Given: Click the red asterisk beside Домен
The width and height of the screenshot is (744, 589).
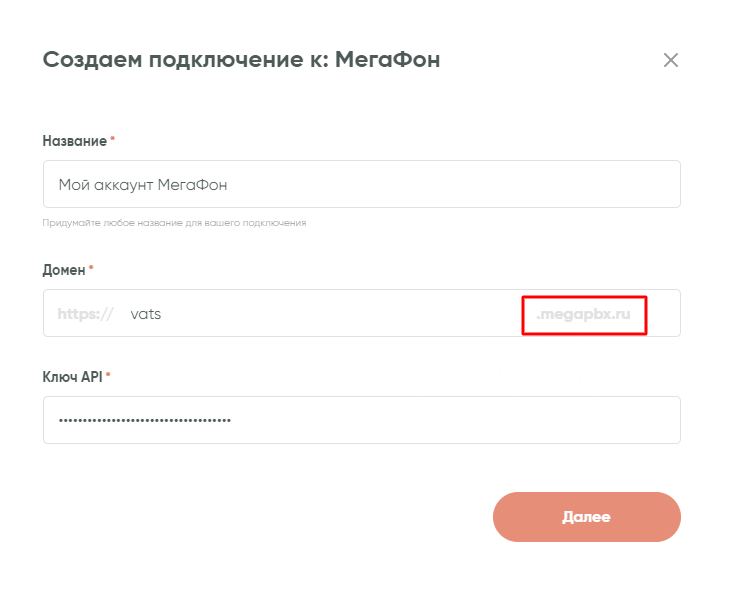Looking at the screenshot, I should [91, 270].
